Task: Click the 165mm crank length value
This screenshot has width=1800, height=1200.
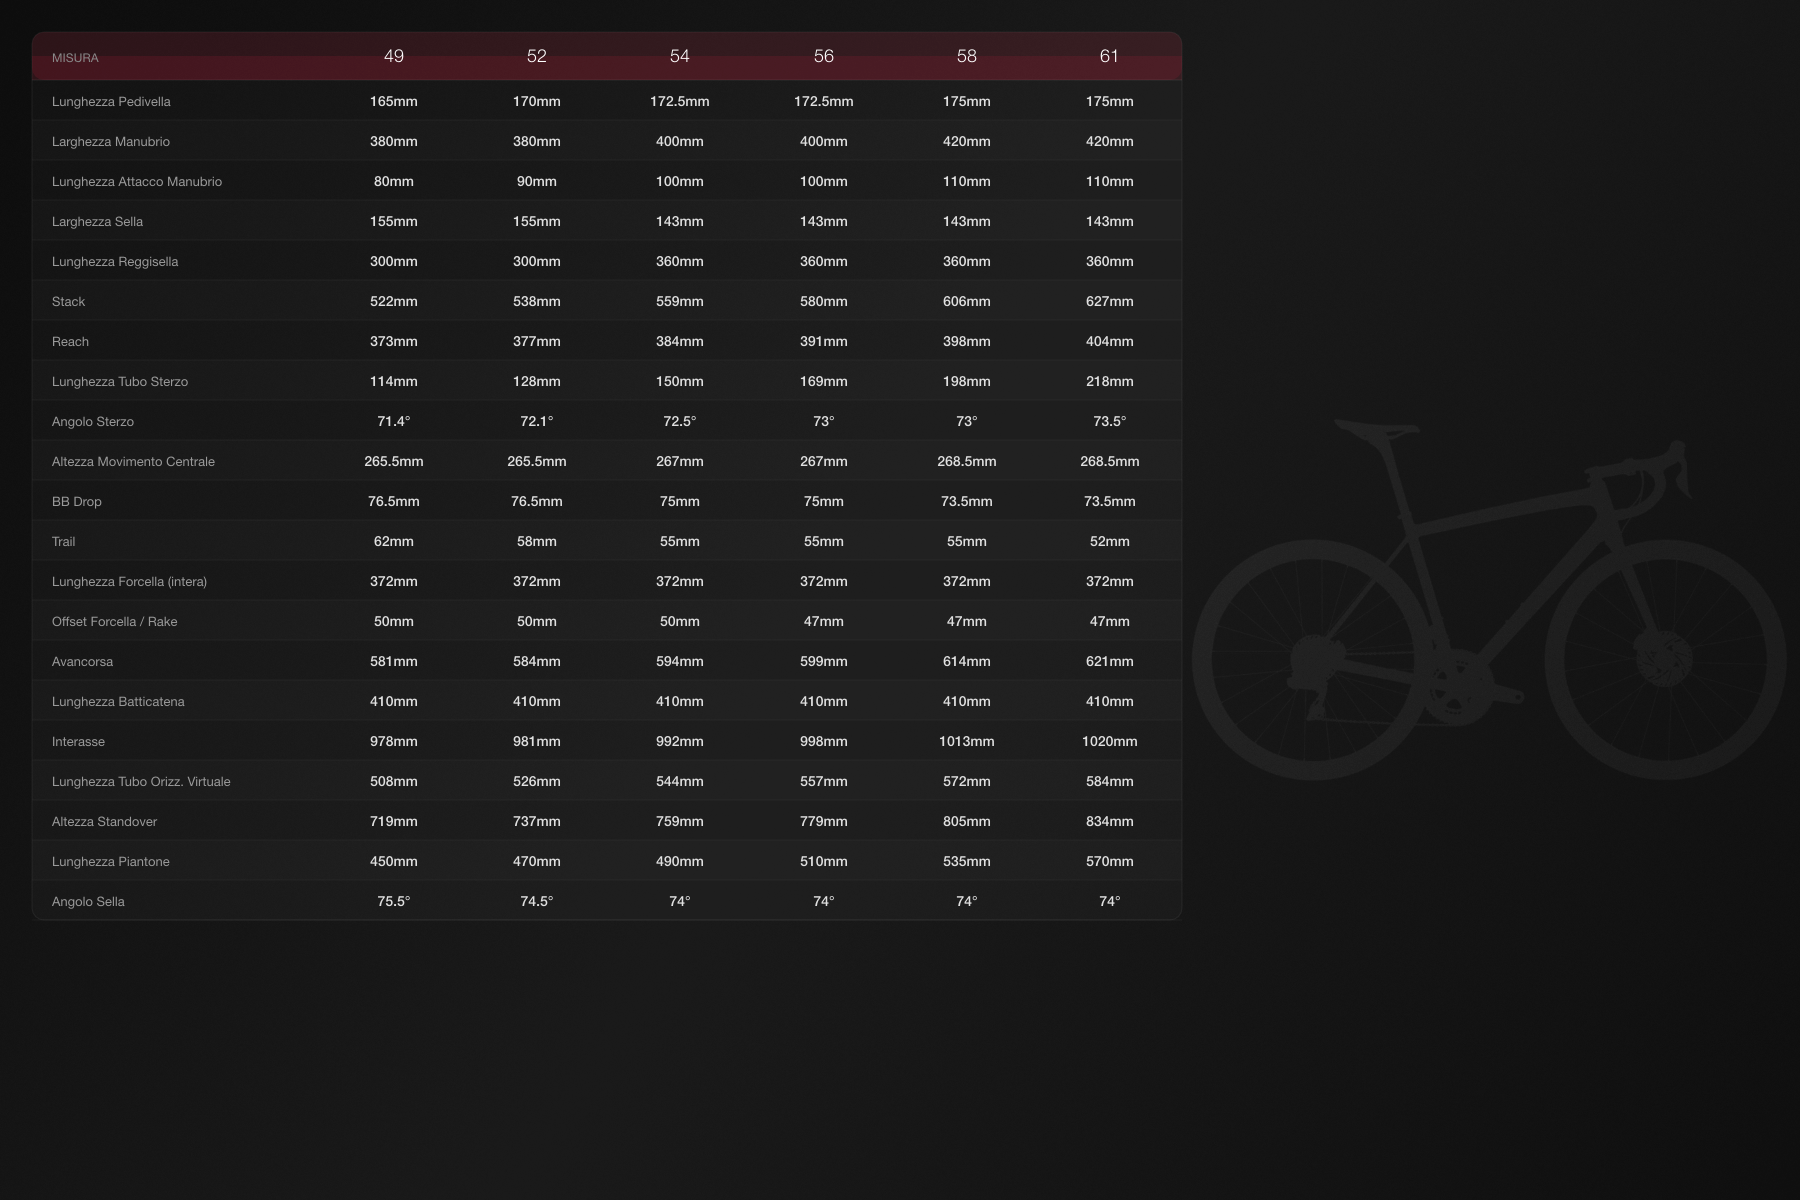Action: point(395,101)
